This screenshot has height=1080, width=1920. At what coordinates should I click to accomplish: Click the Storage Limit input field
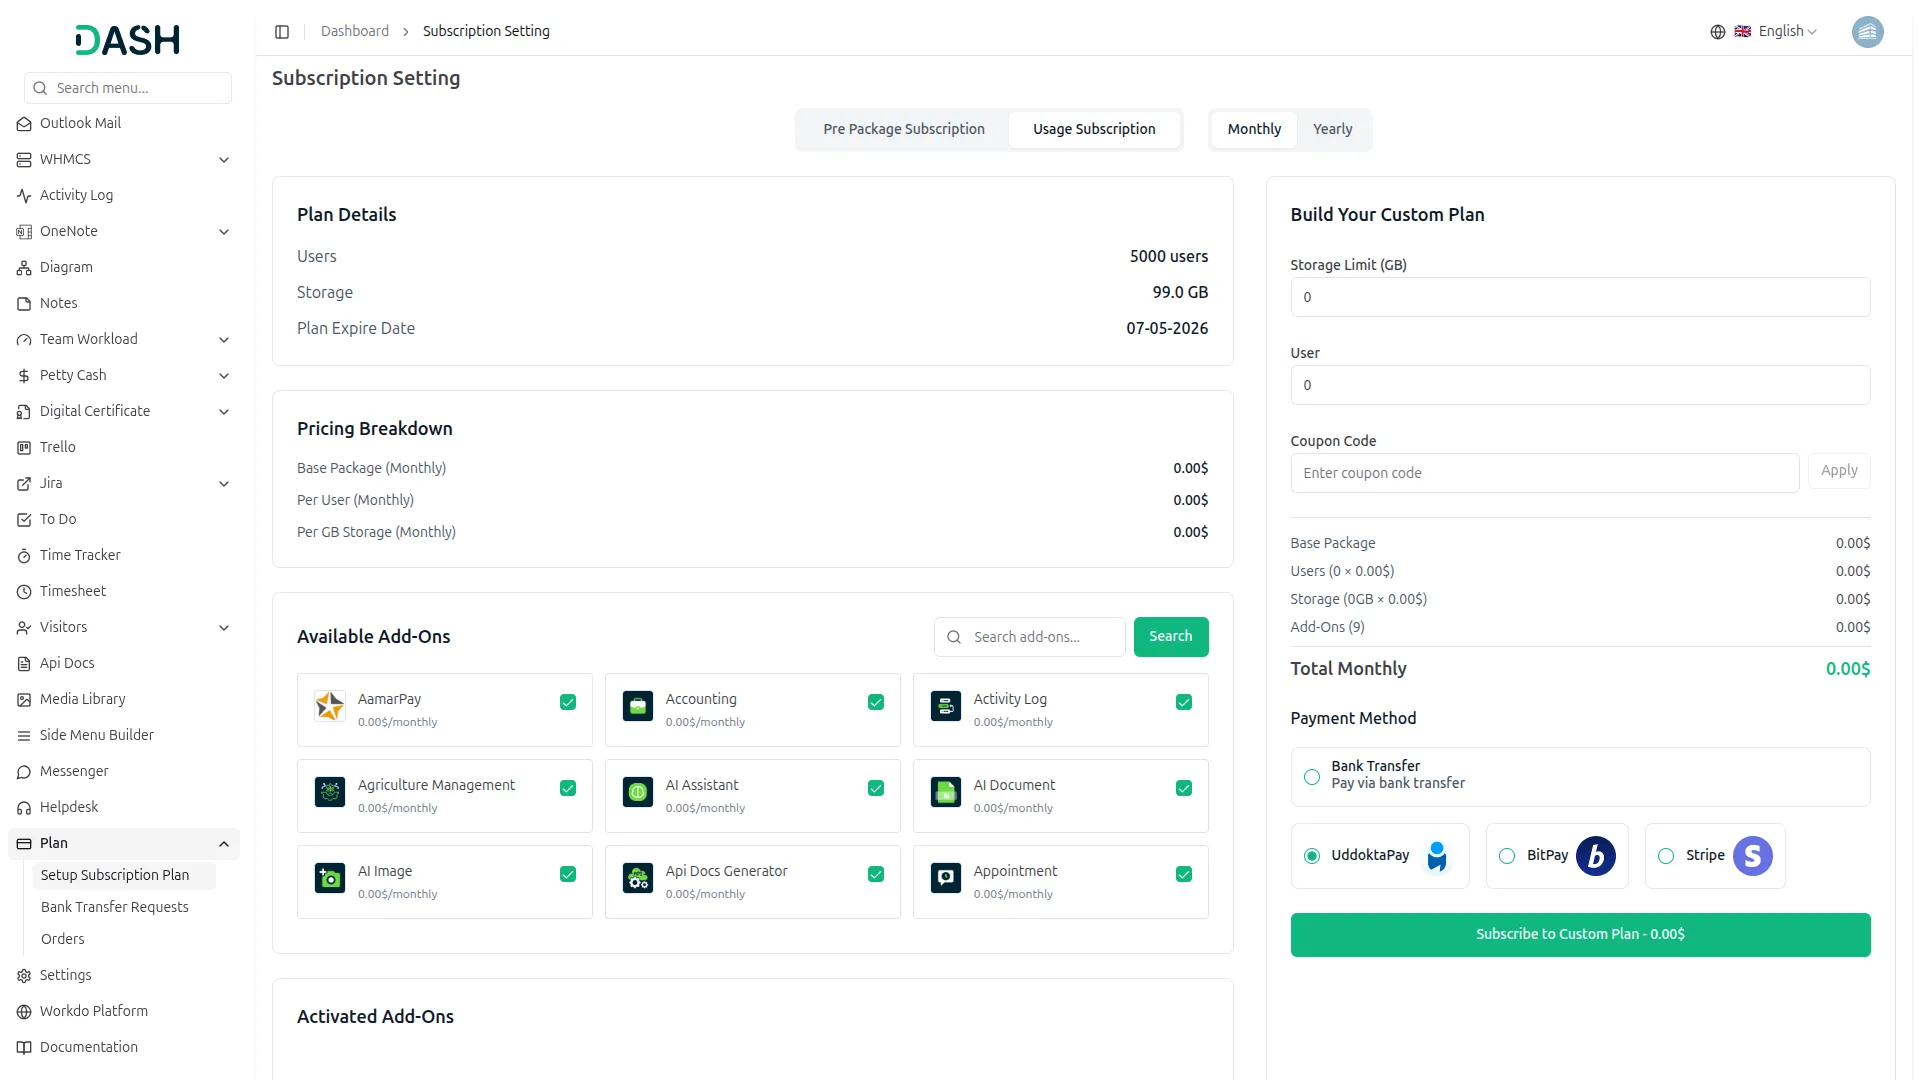tap(1580, 297)
